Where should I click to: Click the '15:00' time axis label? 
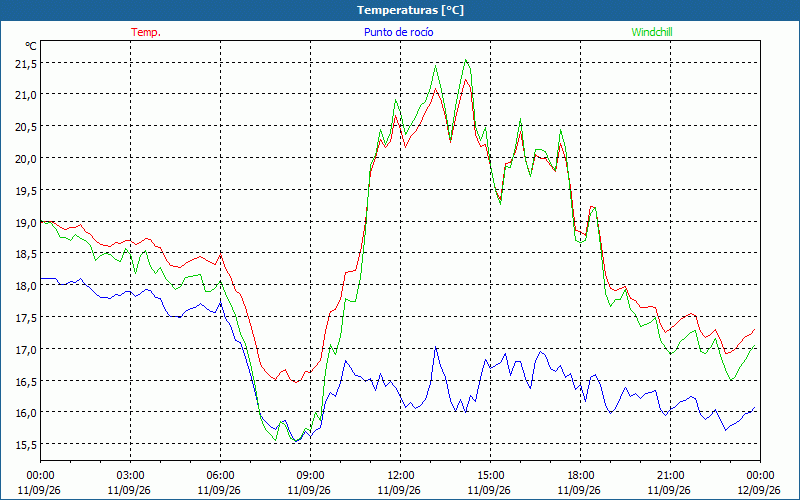(490, 476)
